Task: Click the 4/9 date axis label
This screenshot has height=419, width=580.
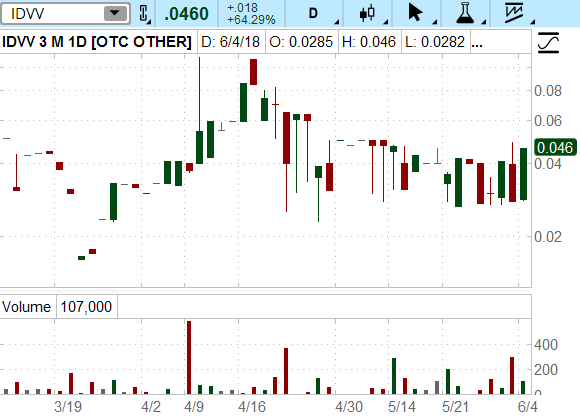Action: (x=194, y=407)
